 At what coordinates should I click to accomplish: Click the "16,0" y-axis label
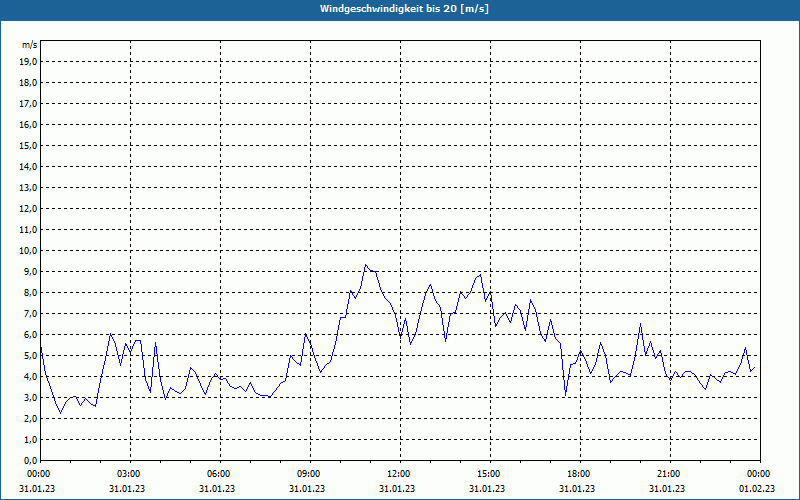28,124
